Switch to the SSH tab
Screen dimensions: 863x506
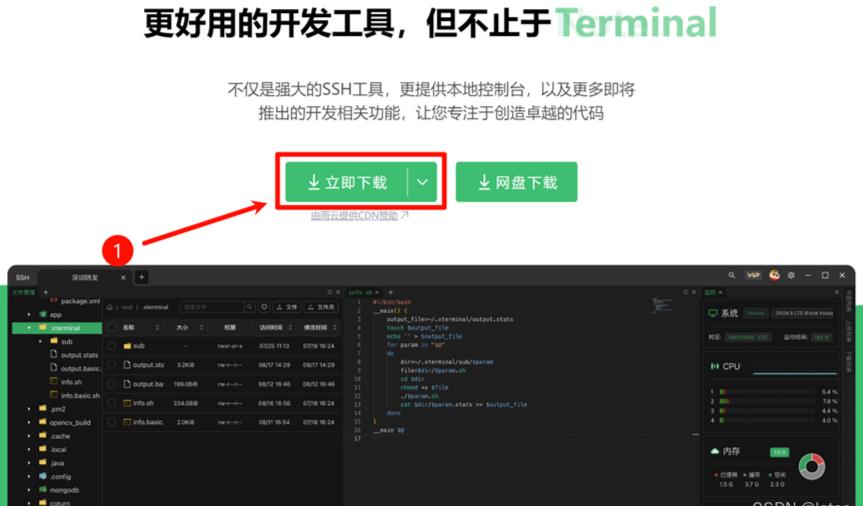pyautogui.click(x=22, y=277)
